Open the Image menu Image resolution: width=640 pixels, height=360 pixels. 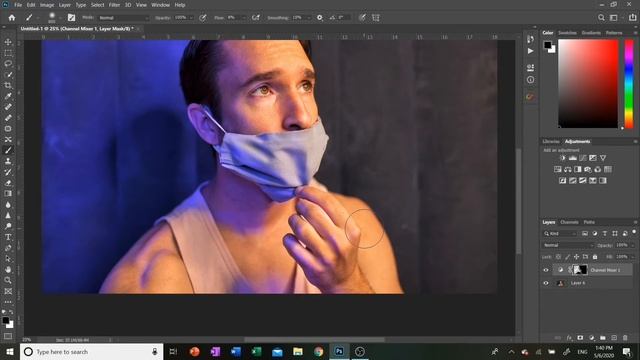[47, 5]
